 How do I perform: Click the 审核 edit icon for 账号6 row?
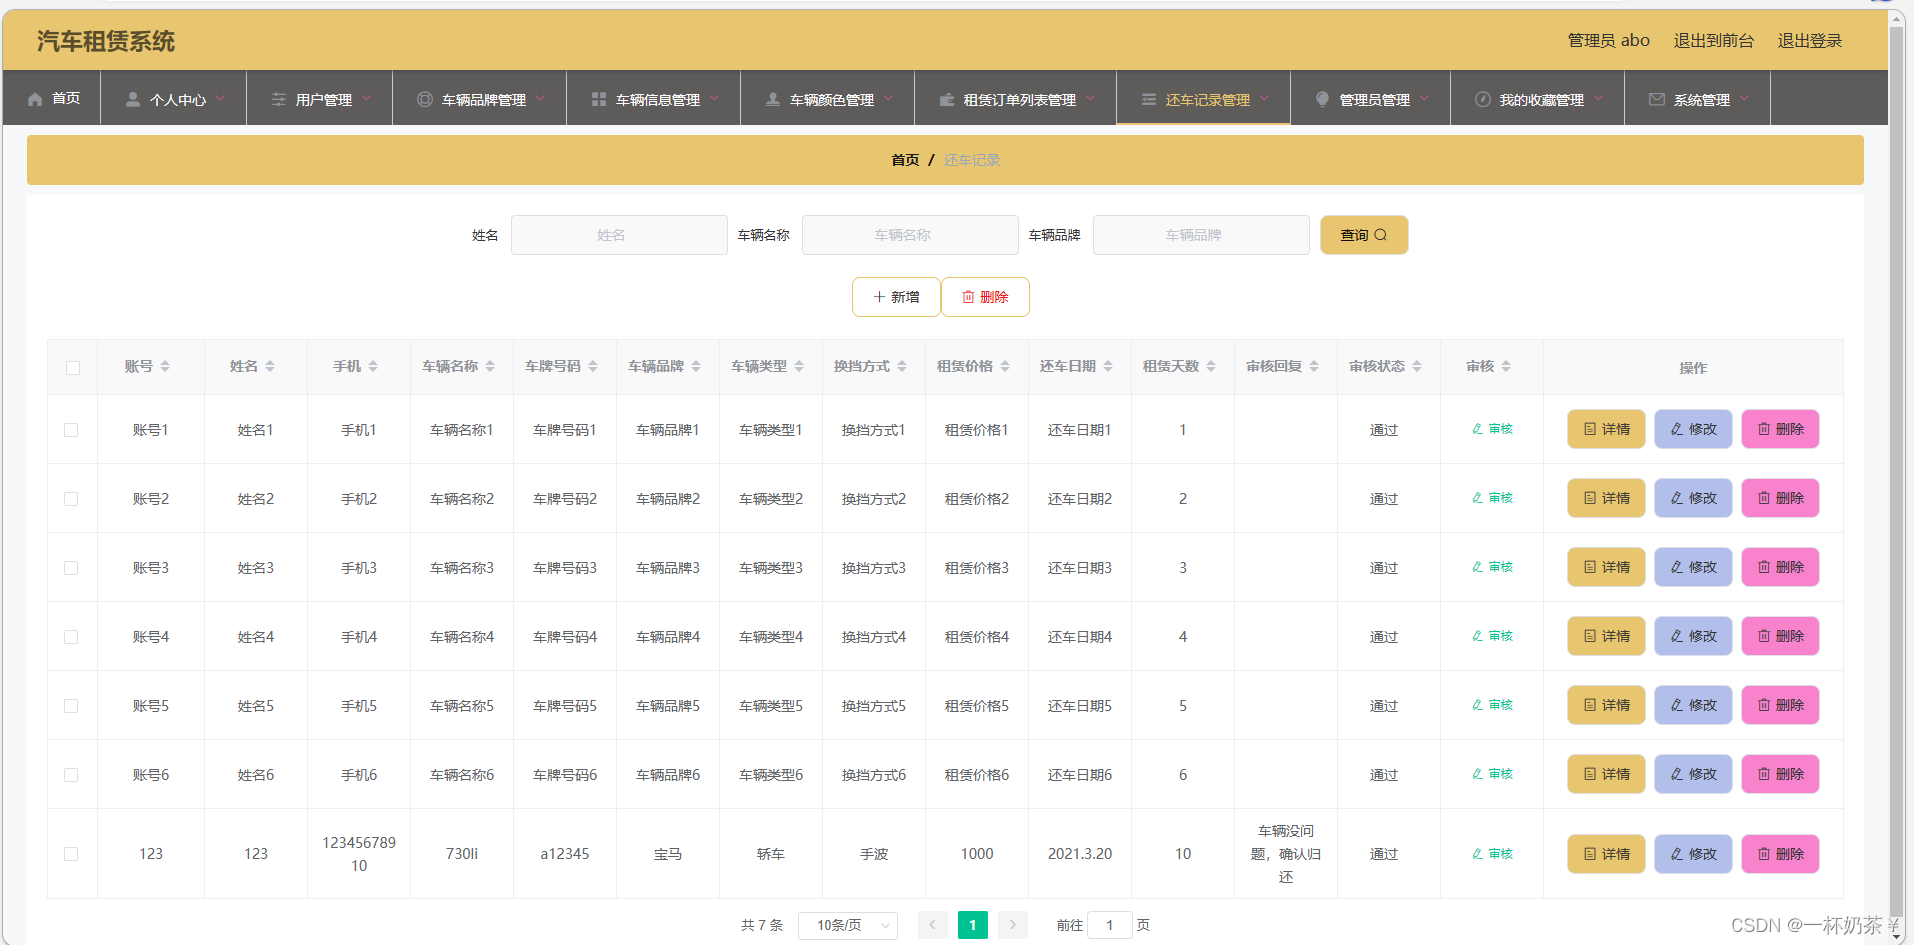(1477, 774)
